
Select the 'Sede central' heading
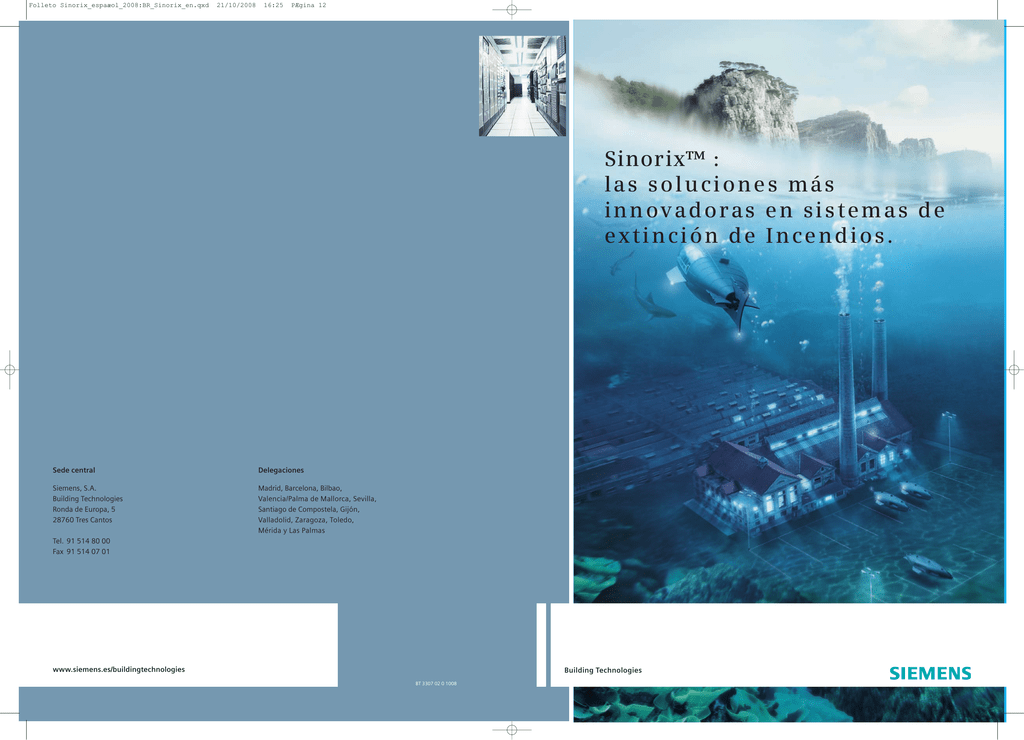(x=74, y=470)
